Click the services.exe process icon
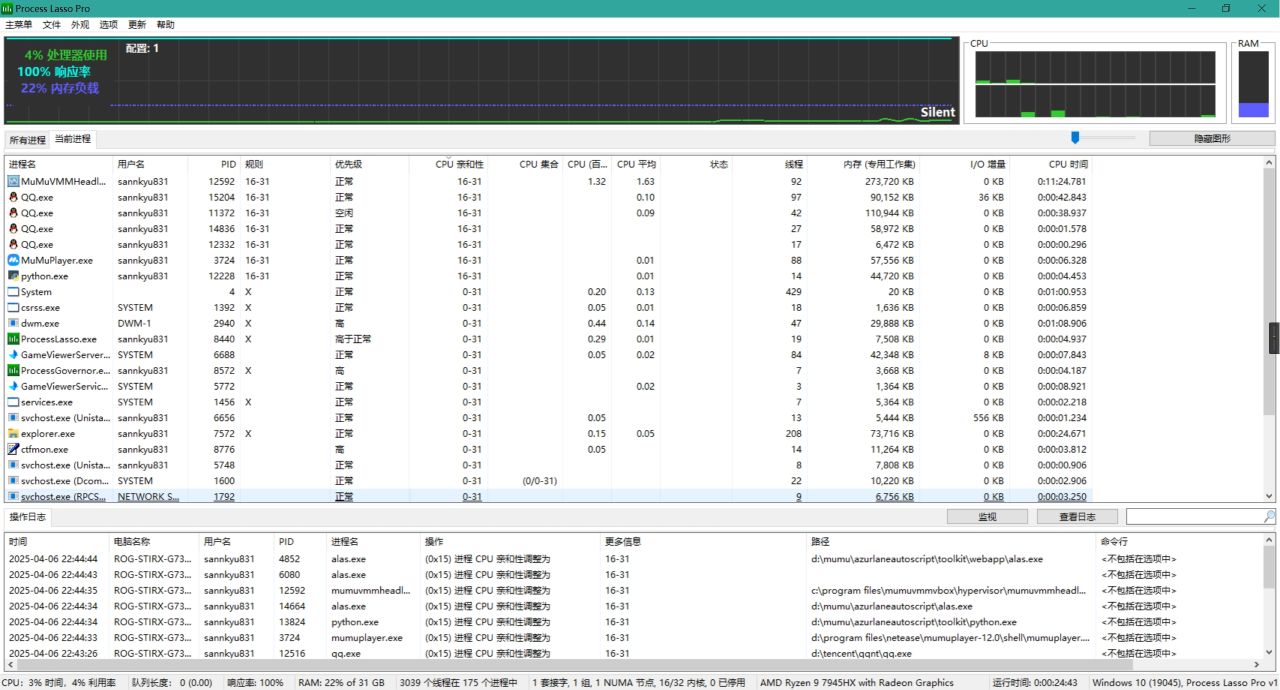1280x690 pixels. (13, 402)
